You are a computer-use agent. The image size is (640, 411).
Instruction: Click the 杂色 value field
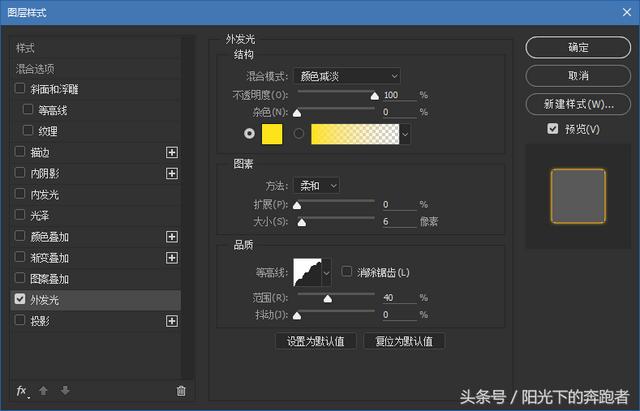click(x=399, y=112)
